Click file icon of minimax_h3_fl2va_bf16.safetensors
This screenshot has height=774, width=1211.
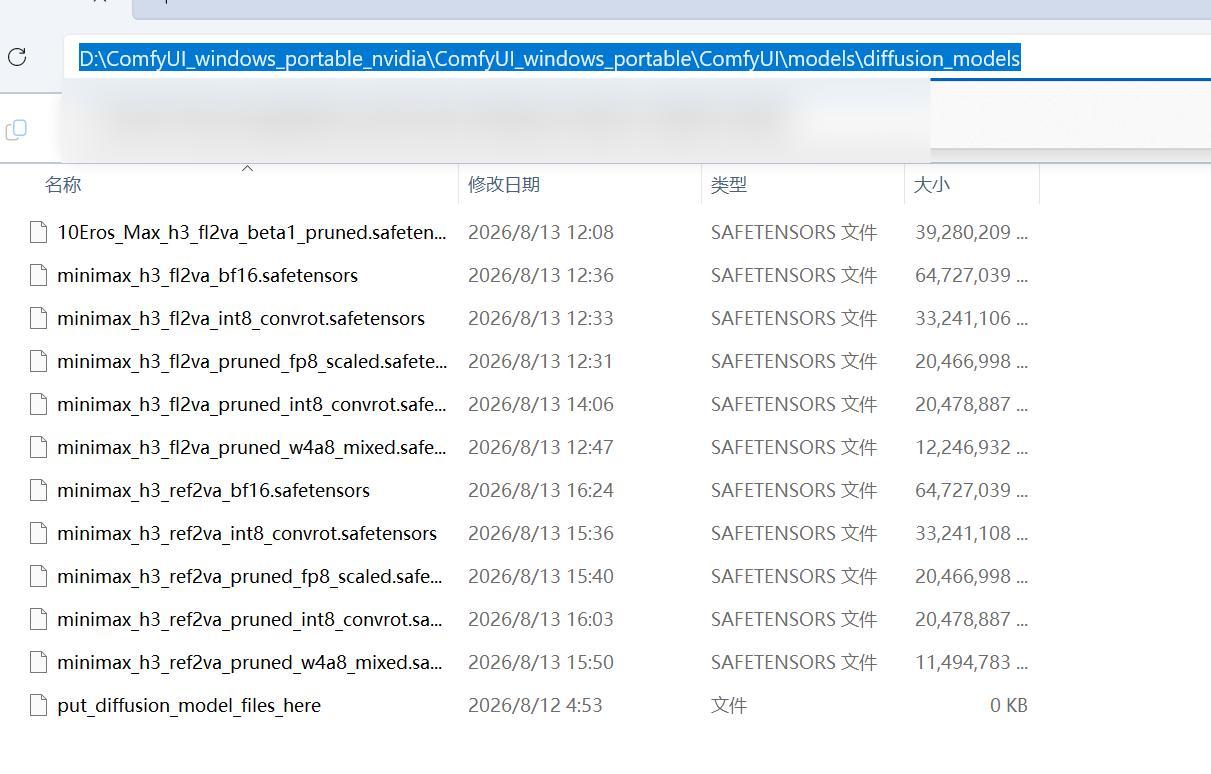pyautogui.click(x=39, y=275)
